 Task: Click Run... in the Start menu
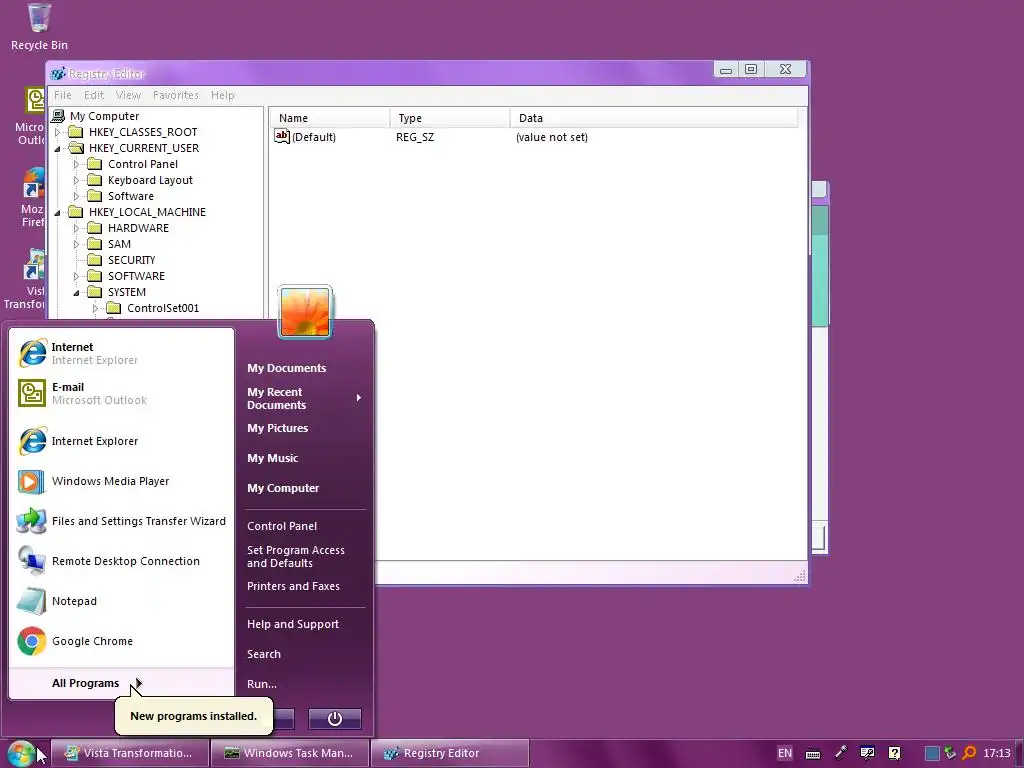point(262,684)
